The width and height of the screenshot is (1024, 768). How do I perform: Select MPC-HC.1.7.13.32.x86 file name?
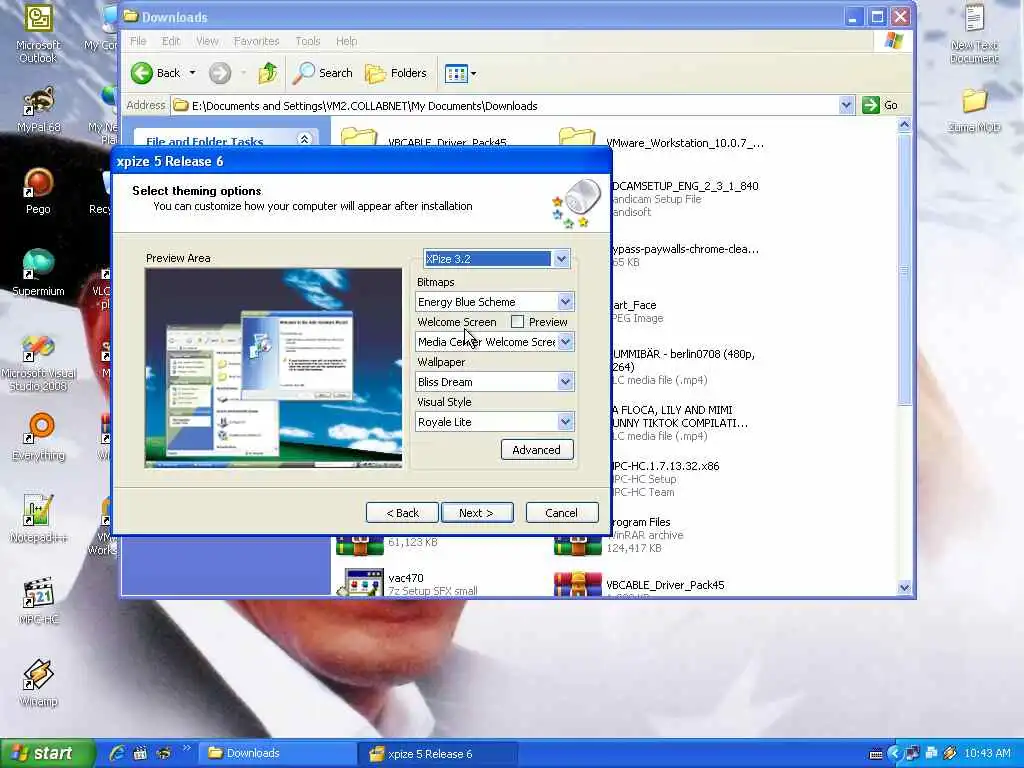pos(665,466)
